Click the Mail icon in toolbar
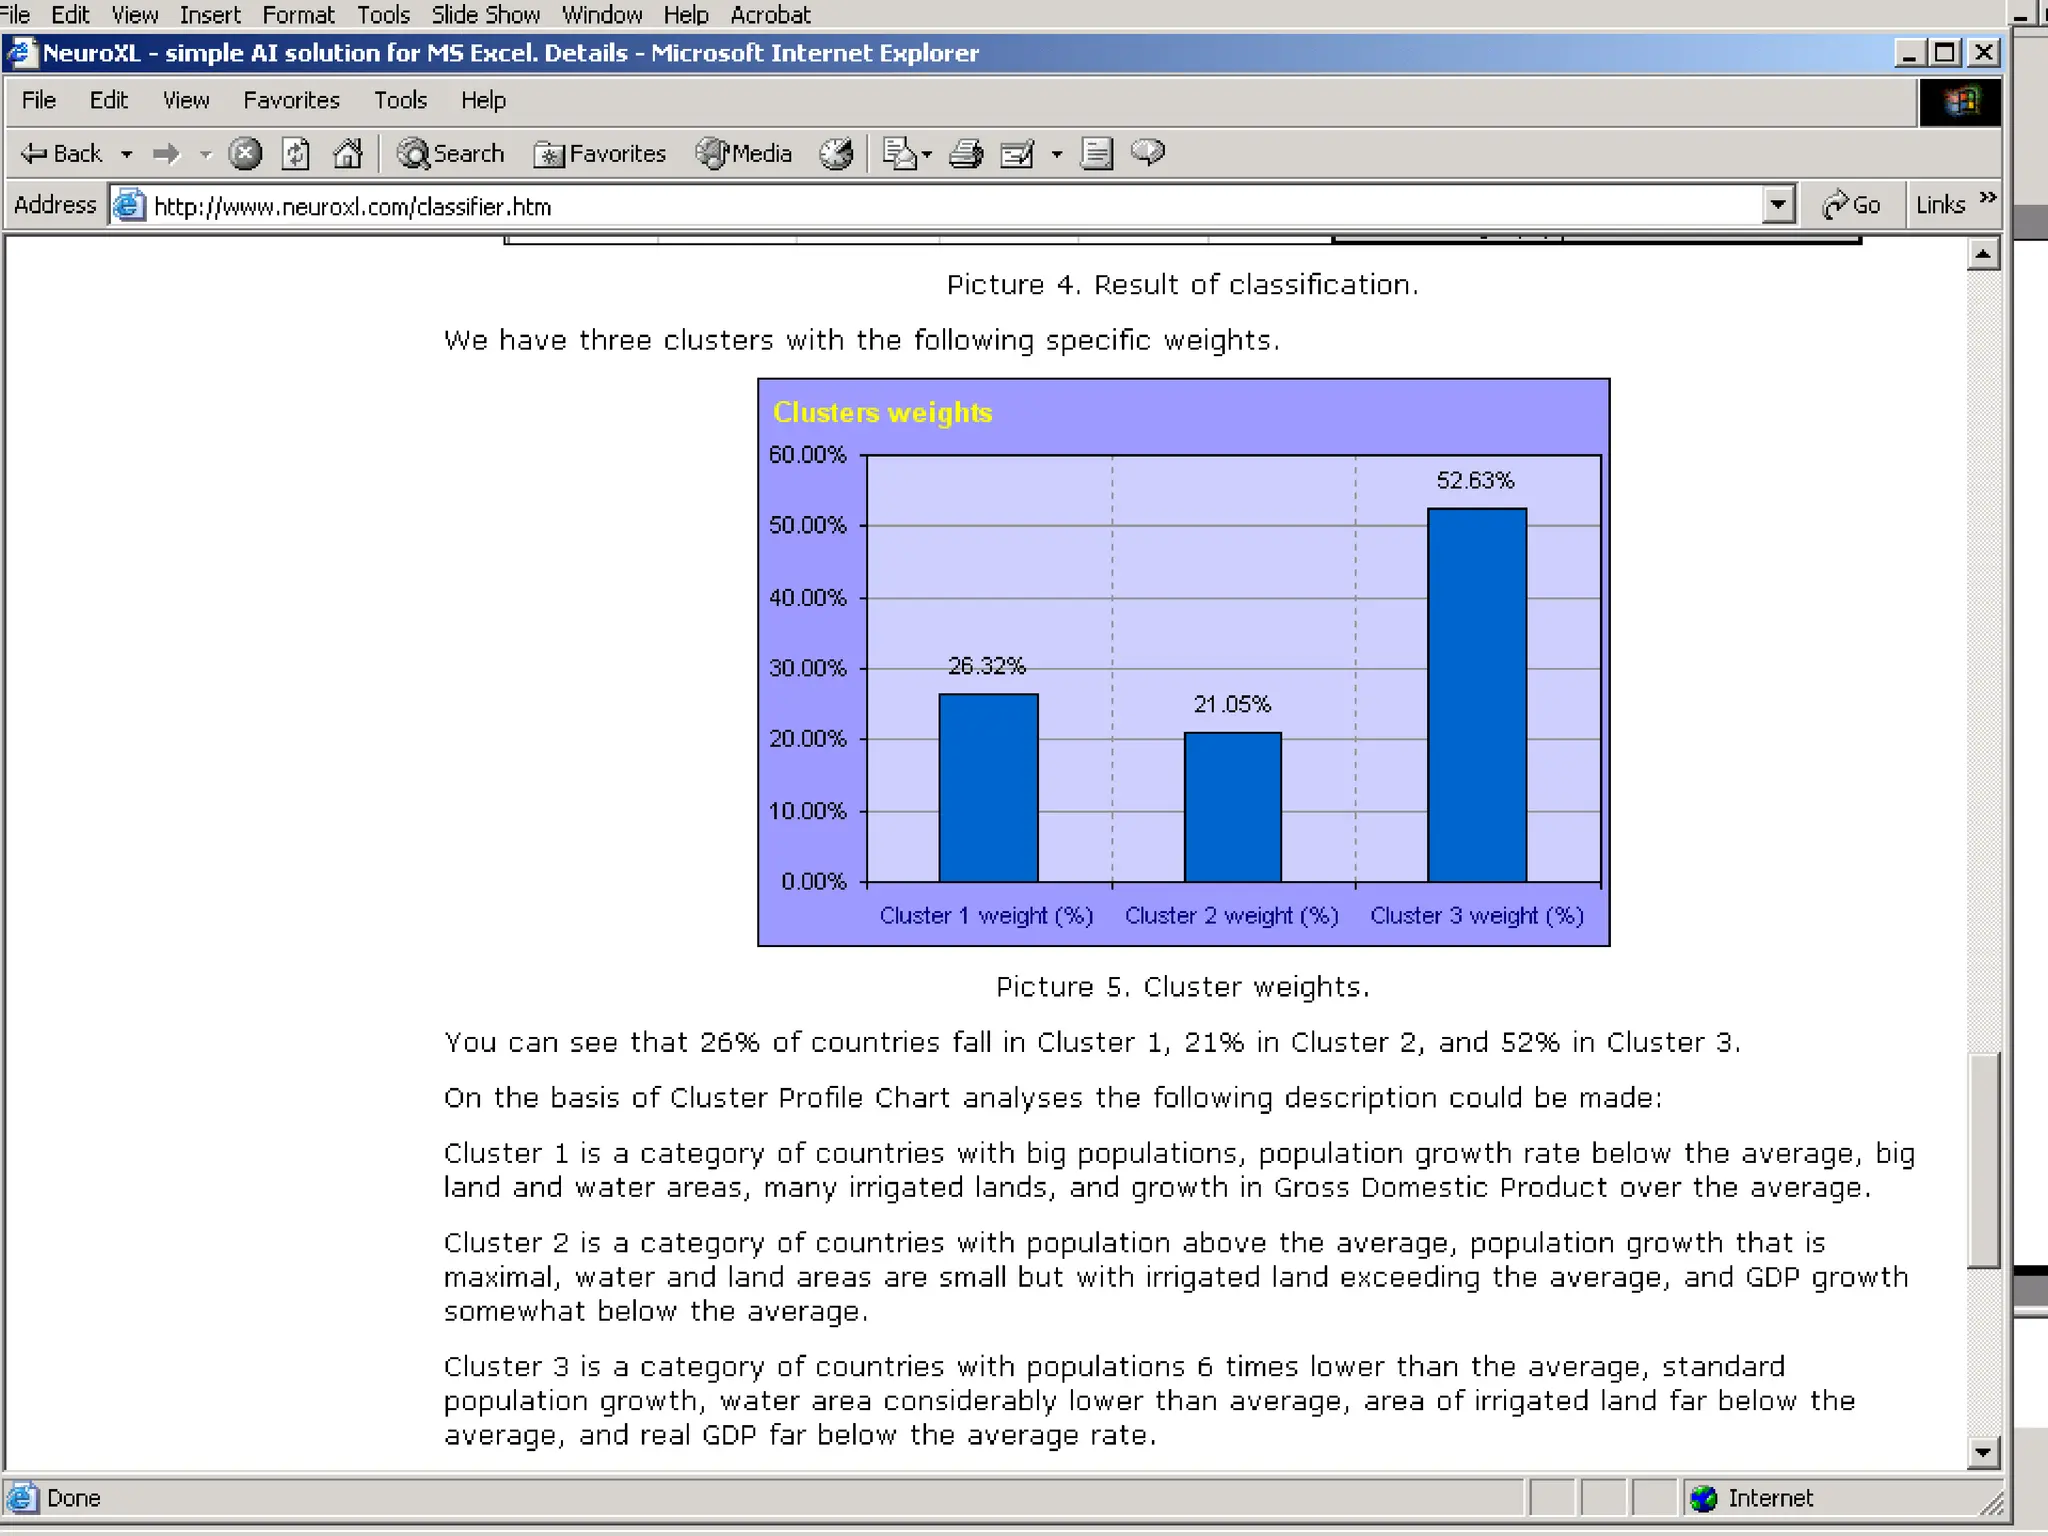The image size is (2048, 1536). (x=899, y=153)
